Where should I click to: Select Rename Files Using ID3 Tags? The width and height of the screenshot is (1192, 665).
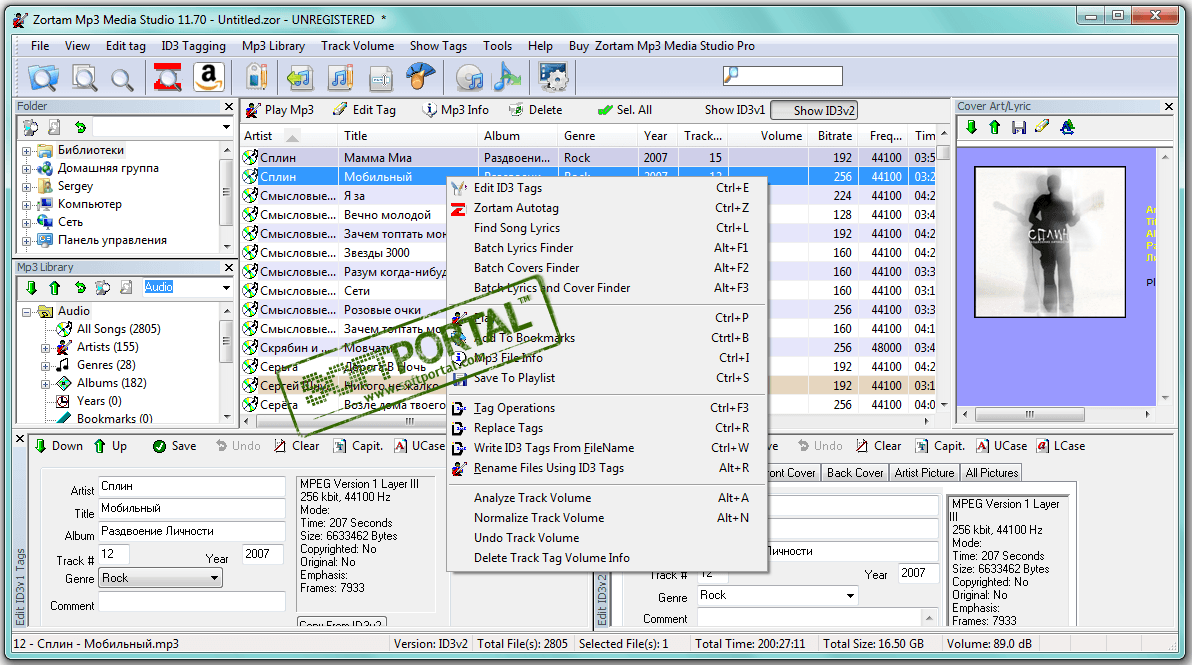coord(607,468)
